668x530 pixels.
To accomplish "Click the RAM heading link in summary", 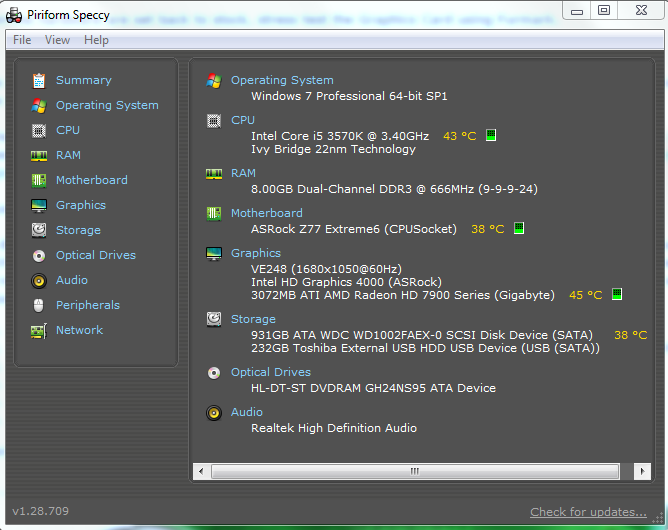I will [x=243, y=173].
